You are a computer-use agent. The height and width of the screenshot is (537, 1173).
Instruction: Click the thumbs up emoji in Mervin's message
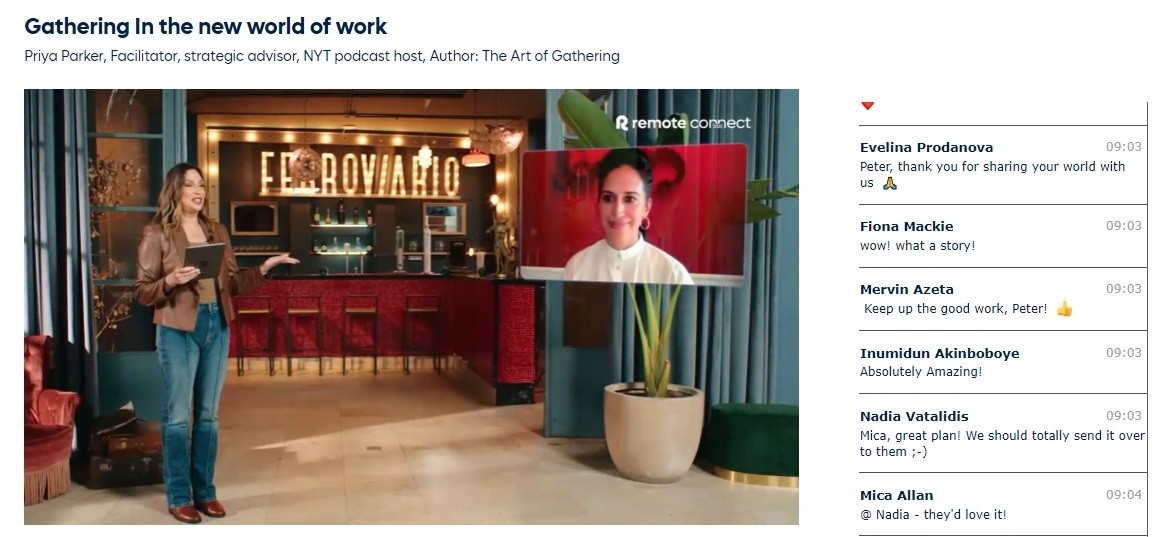point(1064,309)
